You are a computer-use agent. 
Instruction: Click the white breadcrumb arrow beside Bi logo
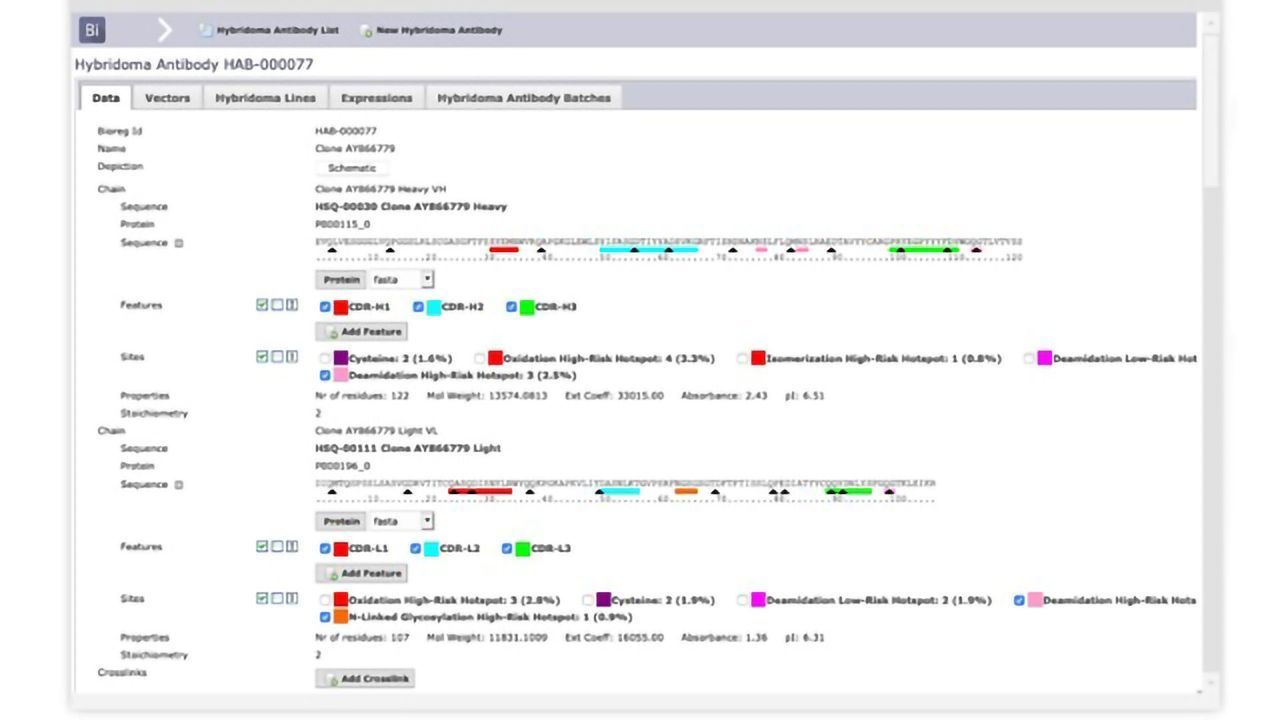166,29
